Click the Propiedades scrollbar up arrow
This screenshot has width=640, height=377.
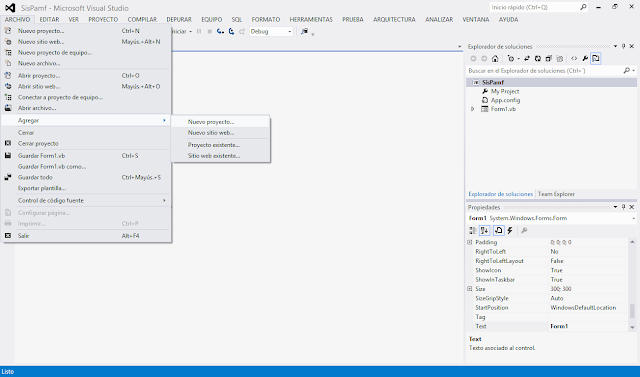(632, 242)
